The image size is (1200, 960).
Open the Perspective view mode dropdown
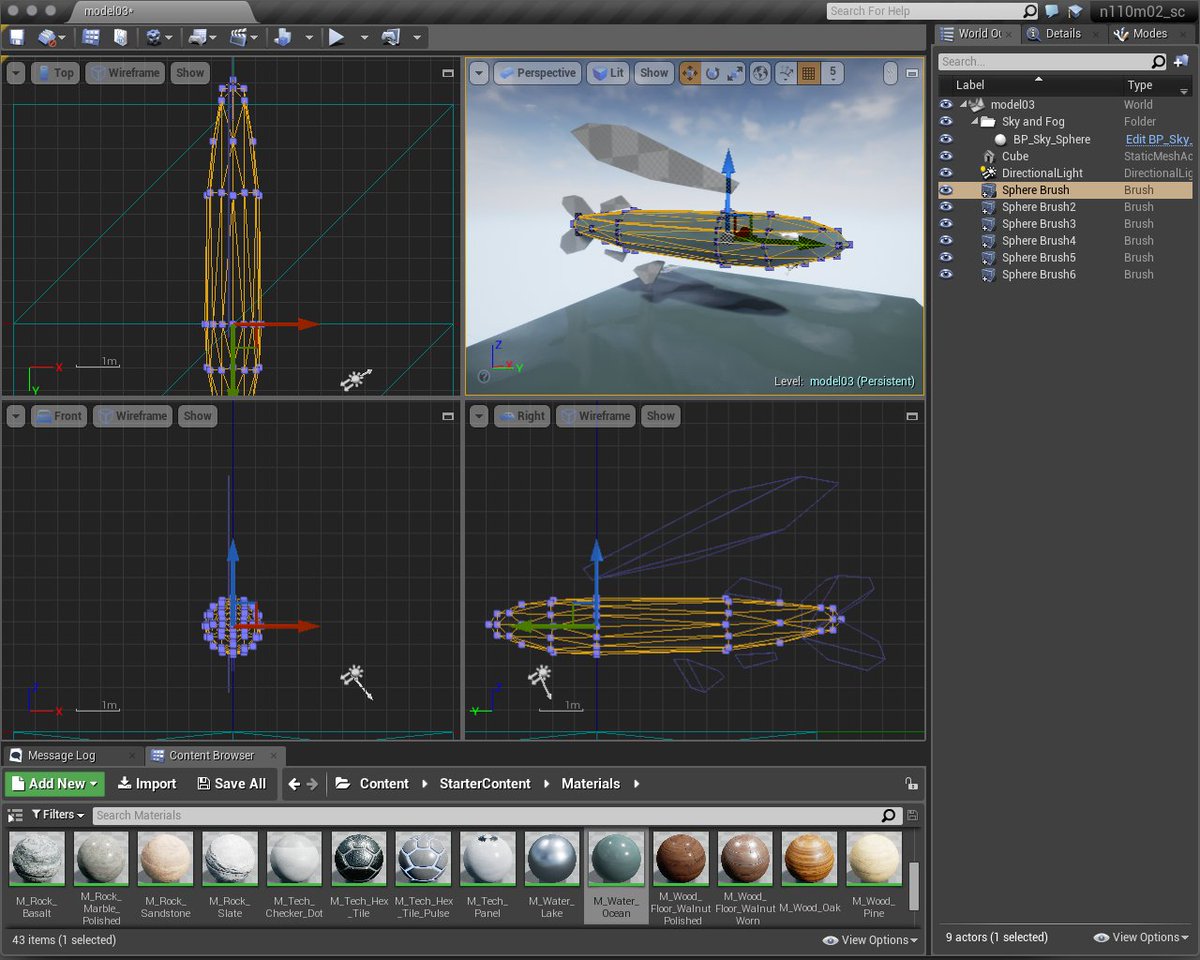pos(545,72)
